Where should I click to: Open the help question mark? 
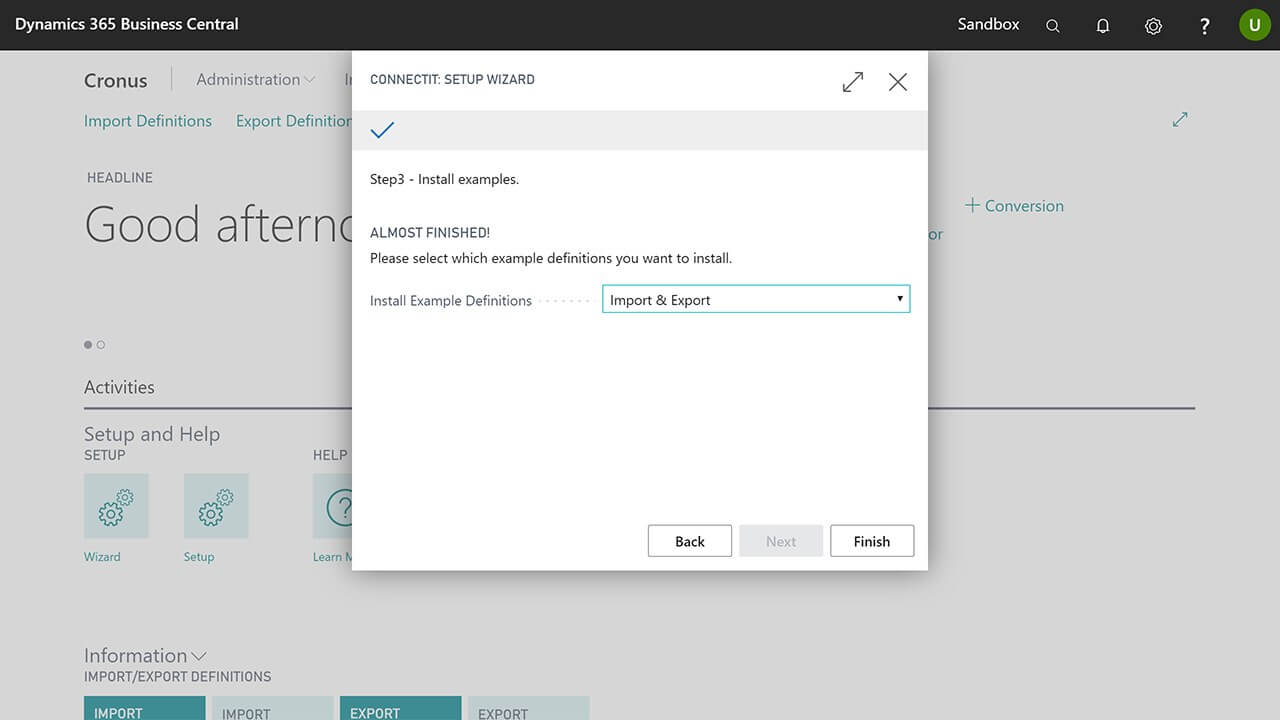[x=1205, y=26]
